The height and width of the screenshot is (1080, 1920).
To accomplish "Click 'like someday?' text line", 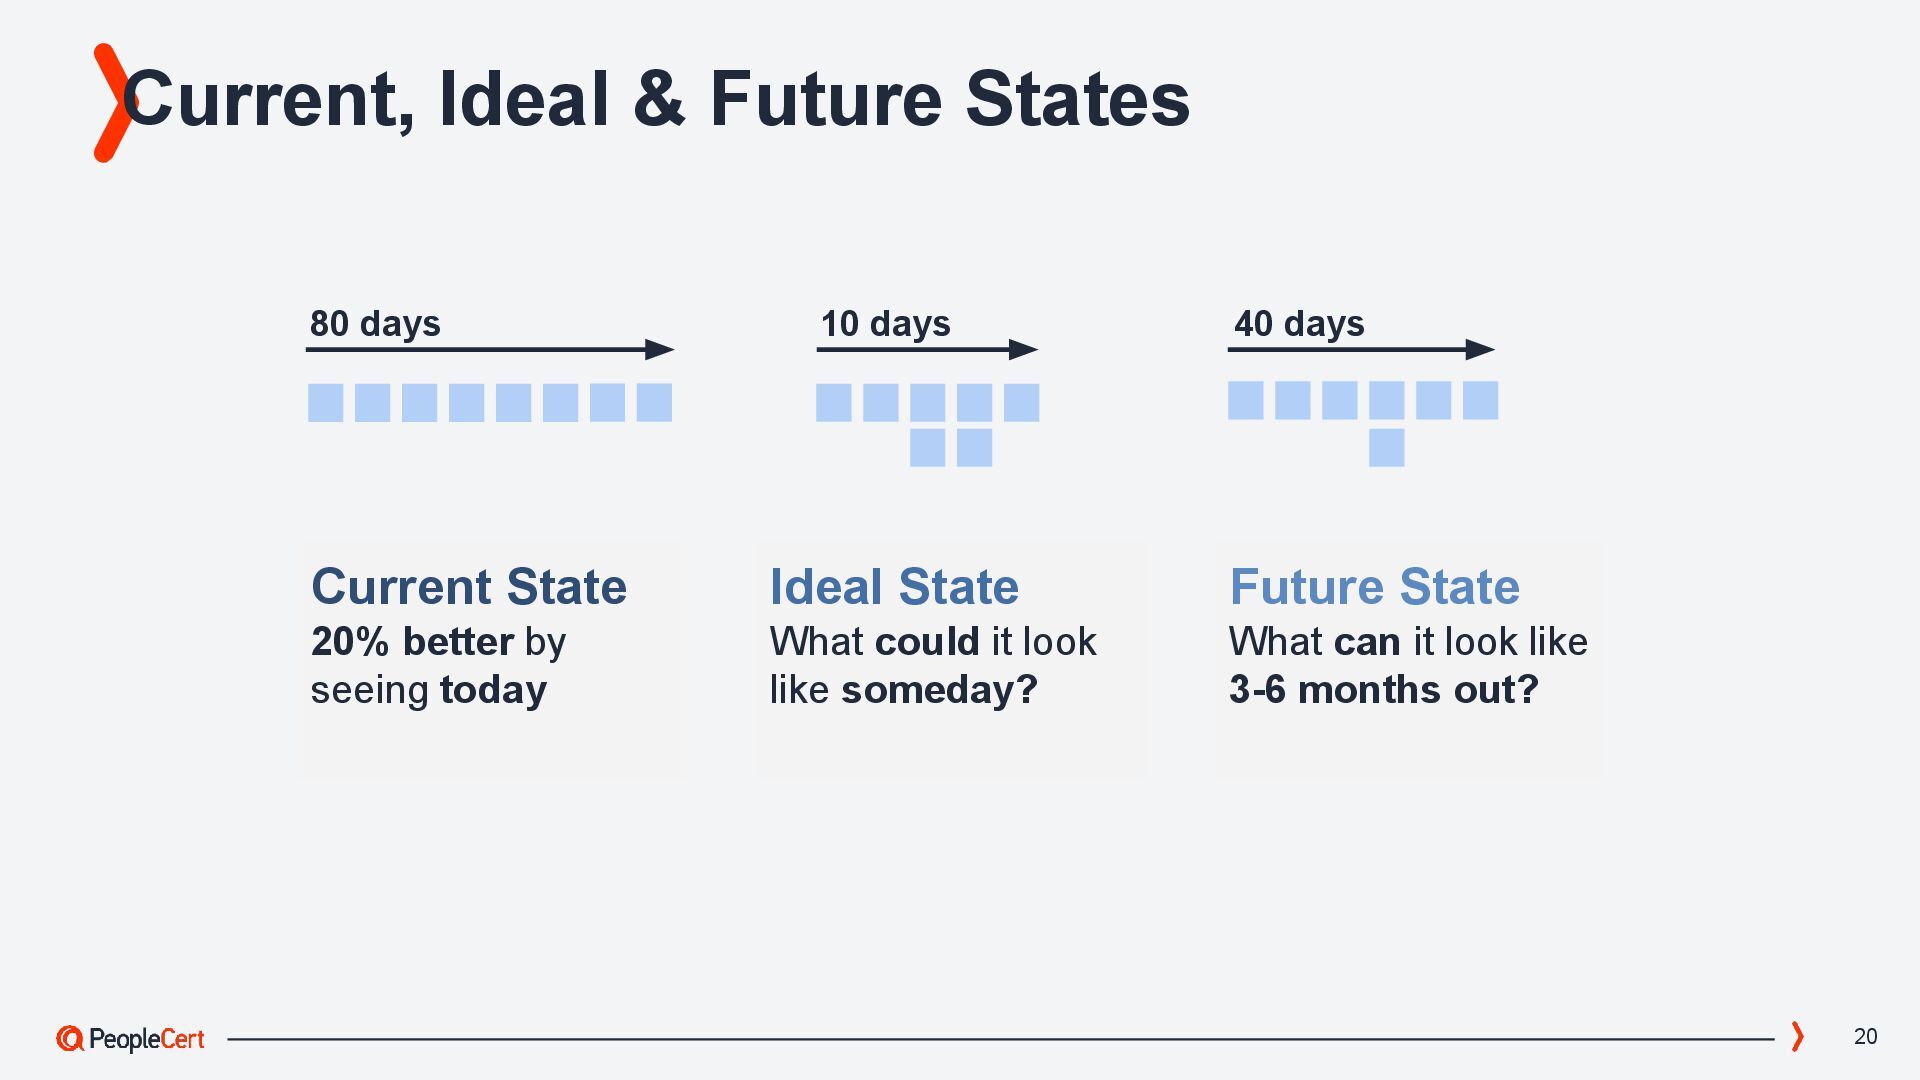I will pos(903,690).
